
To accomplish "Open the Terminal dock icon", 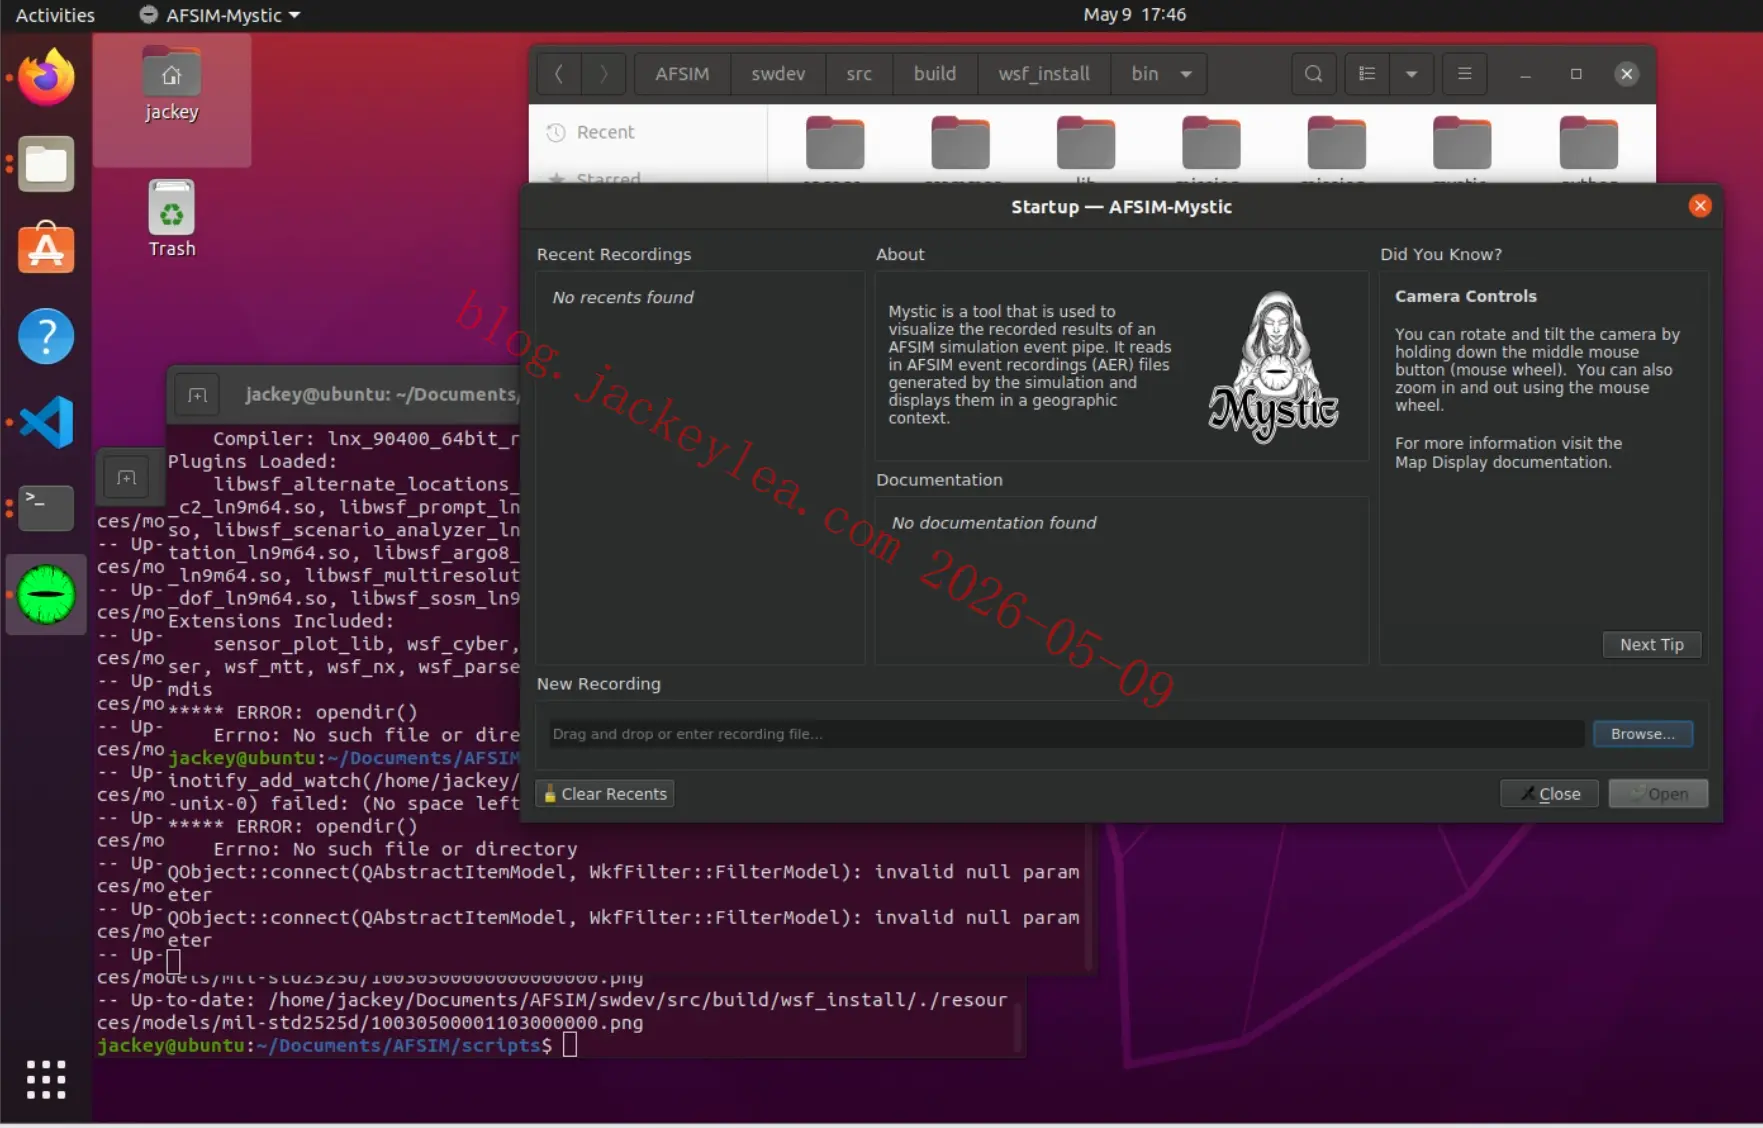I will pyautogui.click(x=46, y=508).
